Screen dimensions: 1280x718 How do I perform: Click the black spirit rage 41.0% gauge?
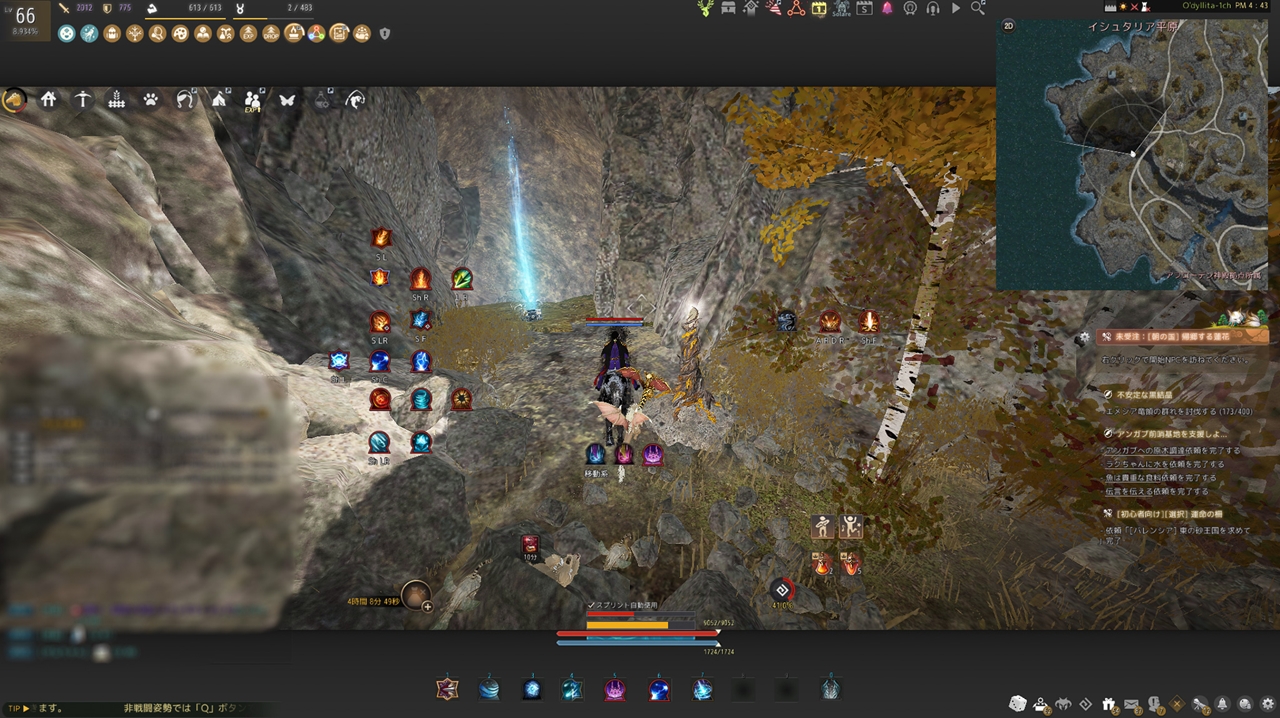[x=782, y=591]
